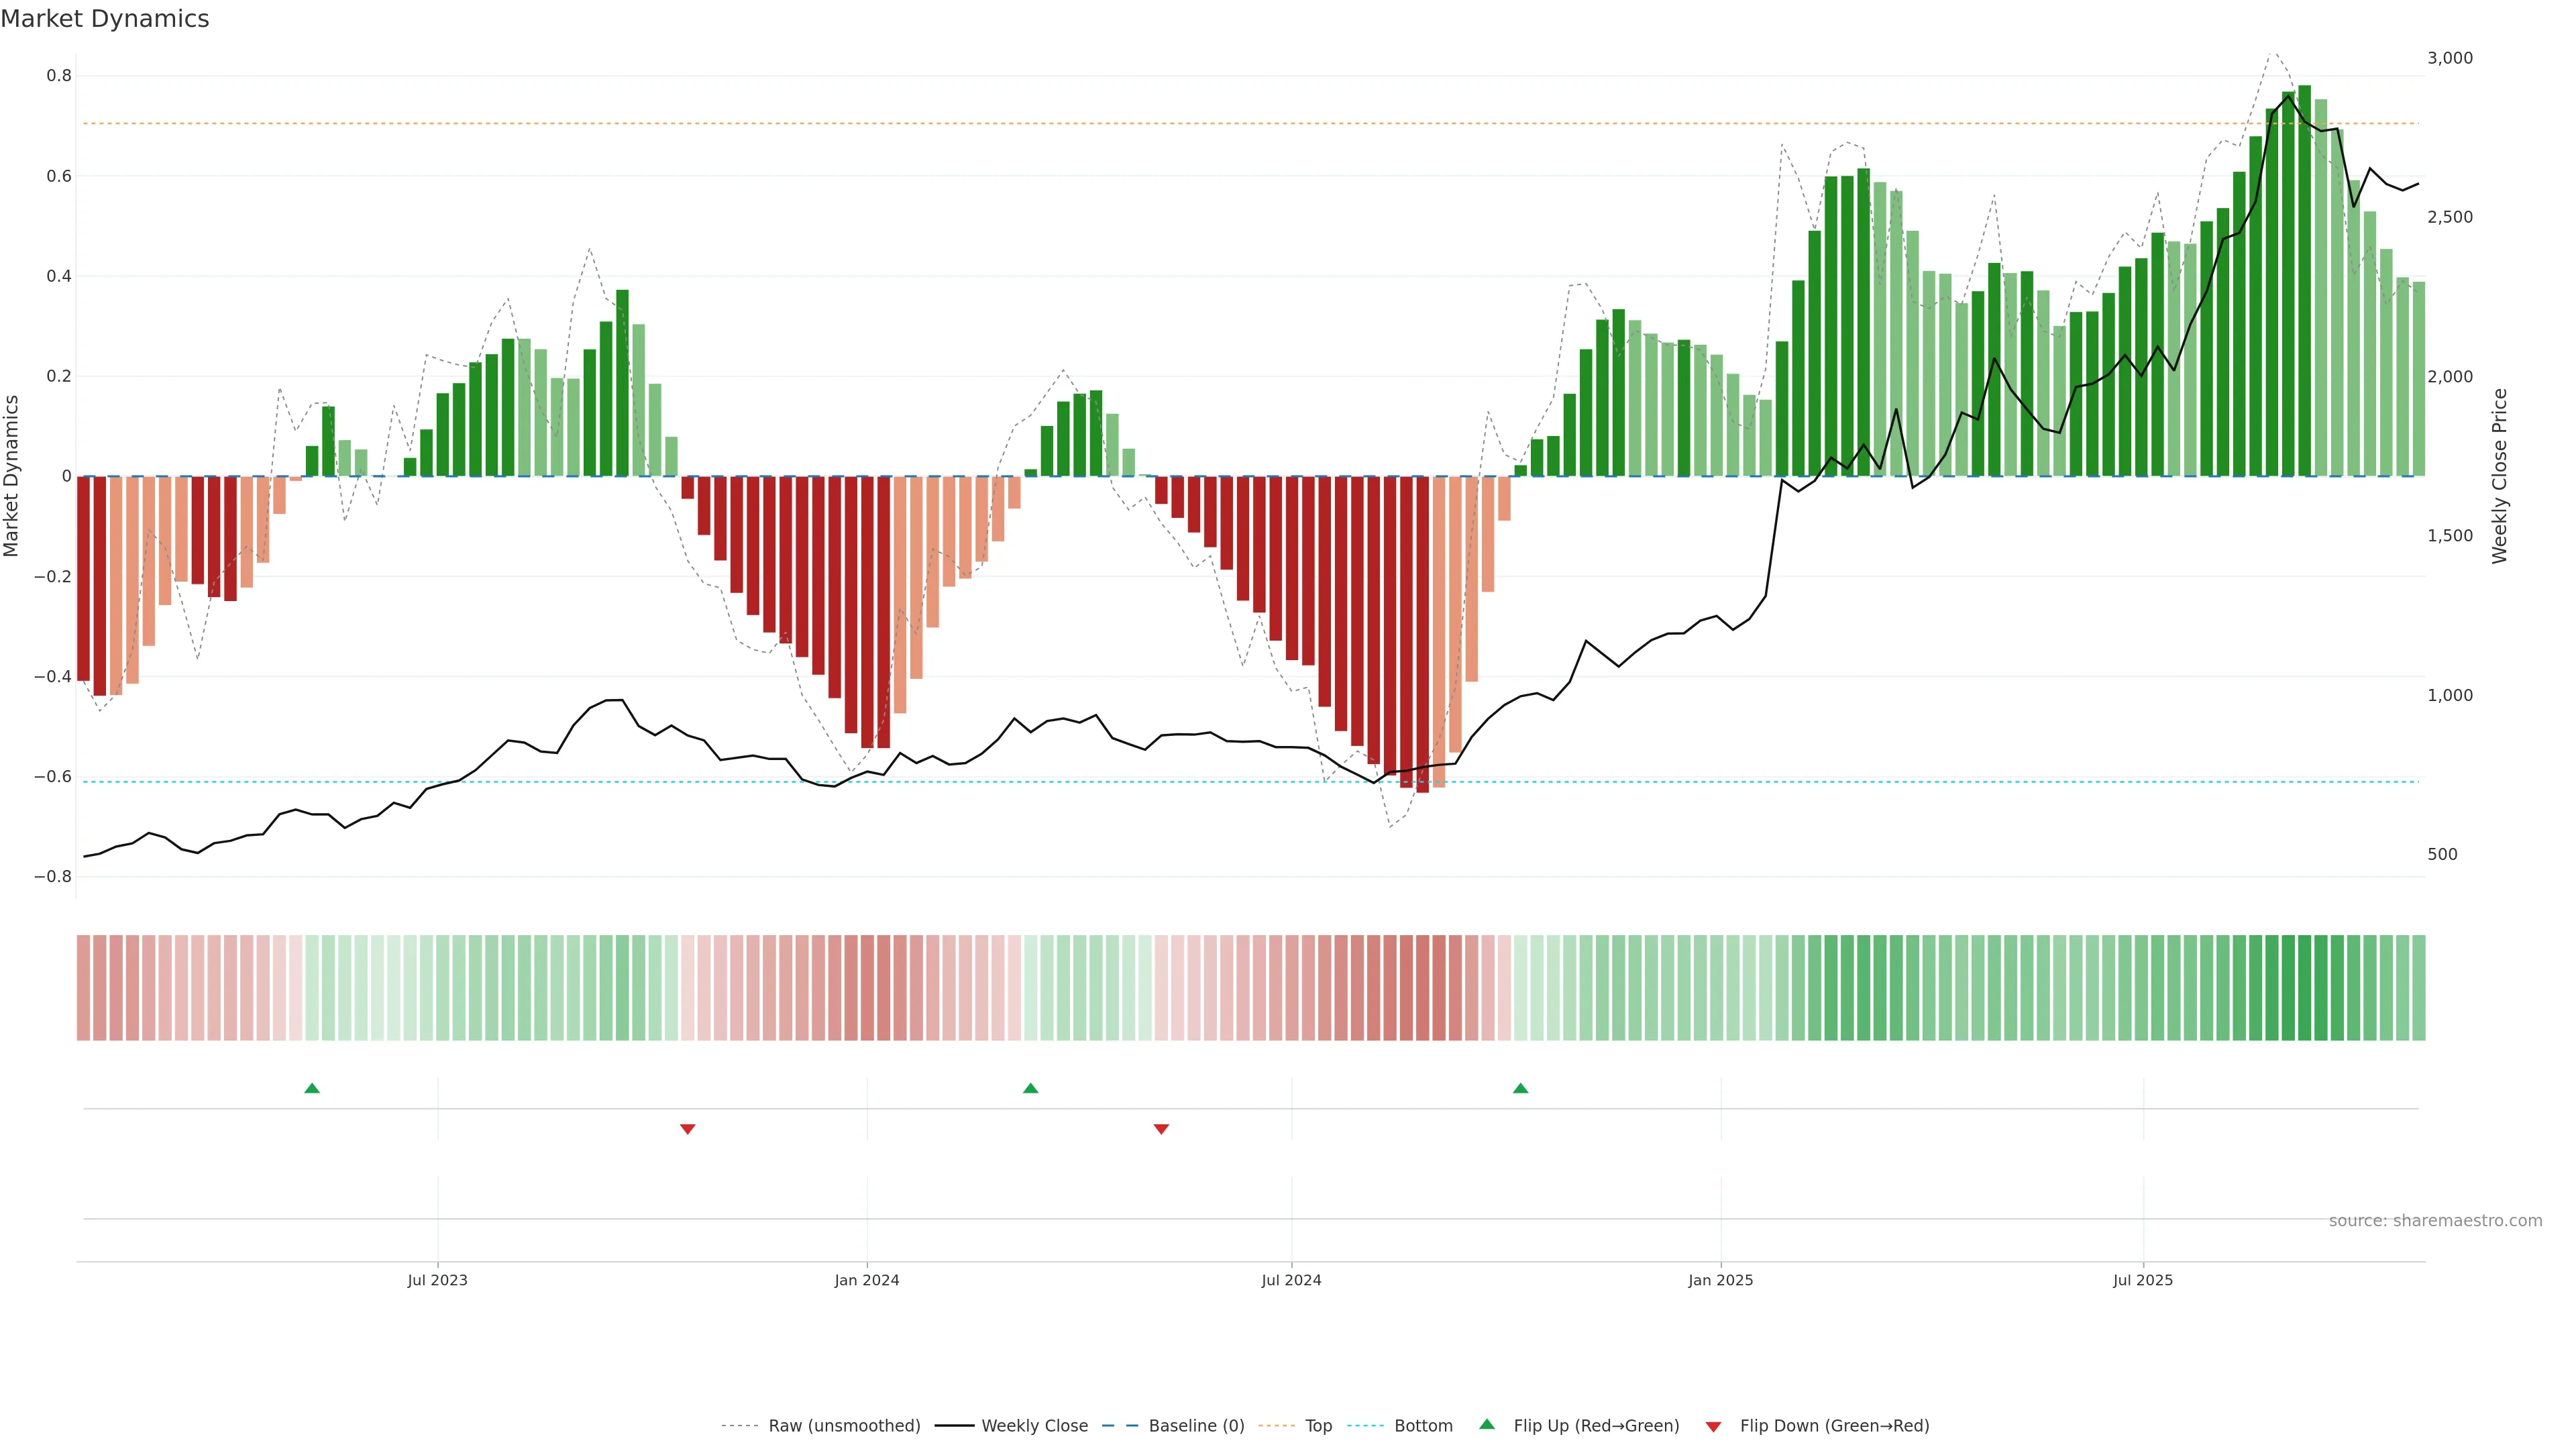Viewport: 2576px width, 1449px height.
Task: Click the green flip-up triangle before Jul 2023
Action: [x=312, y=1088]
